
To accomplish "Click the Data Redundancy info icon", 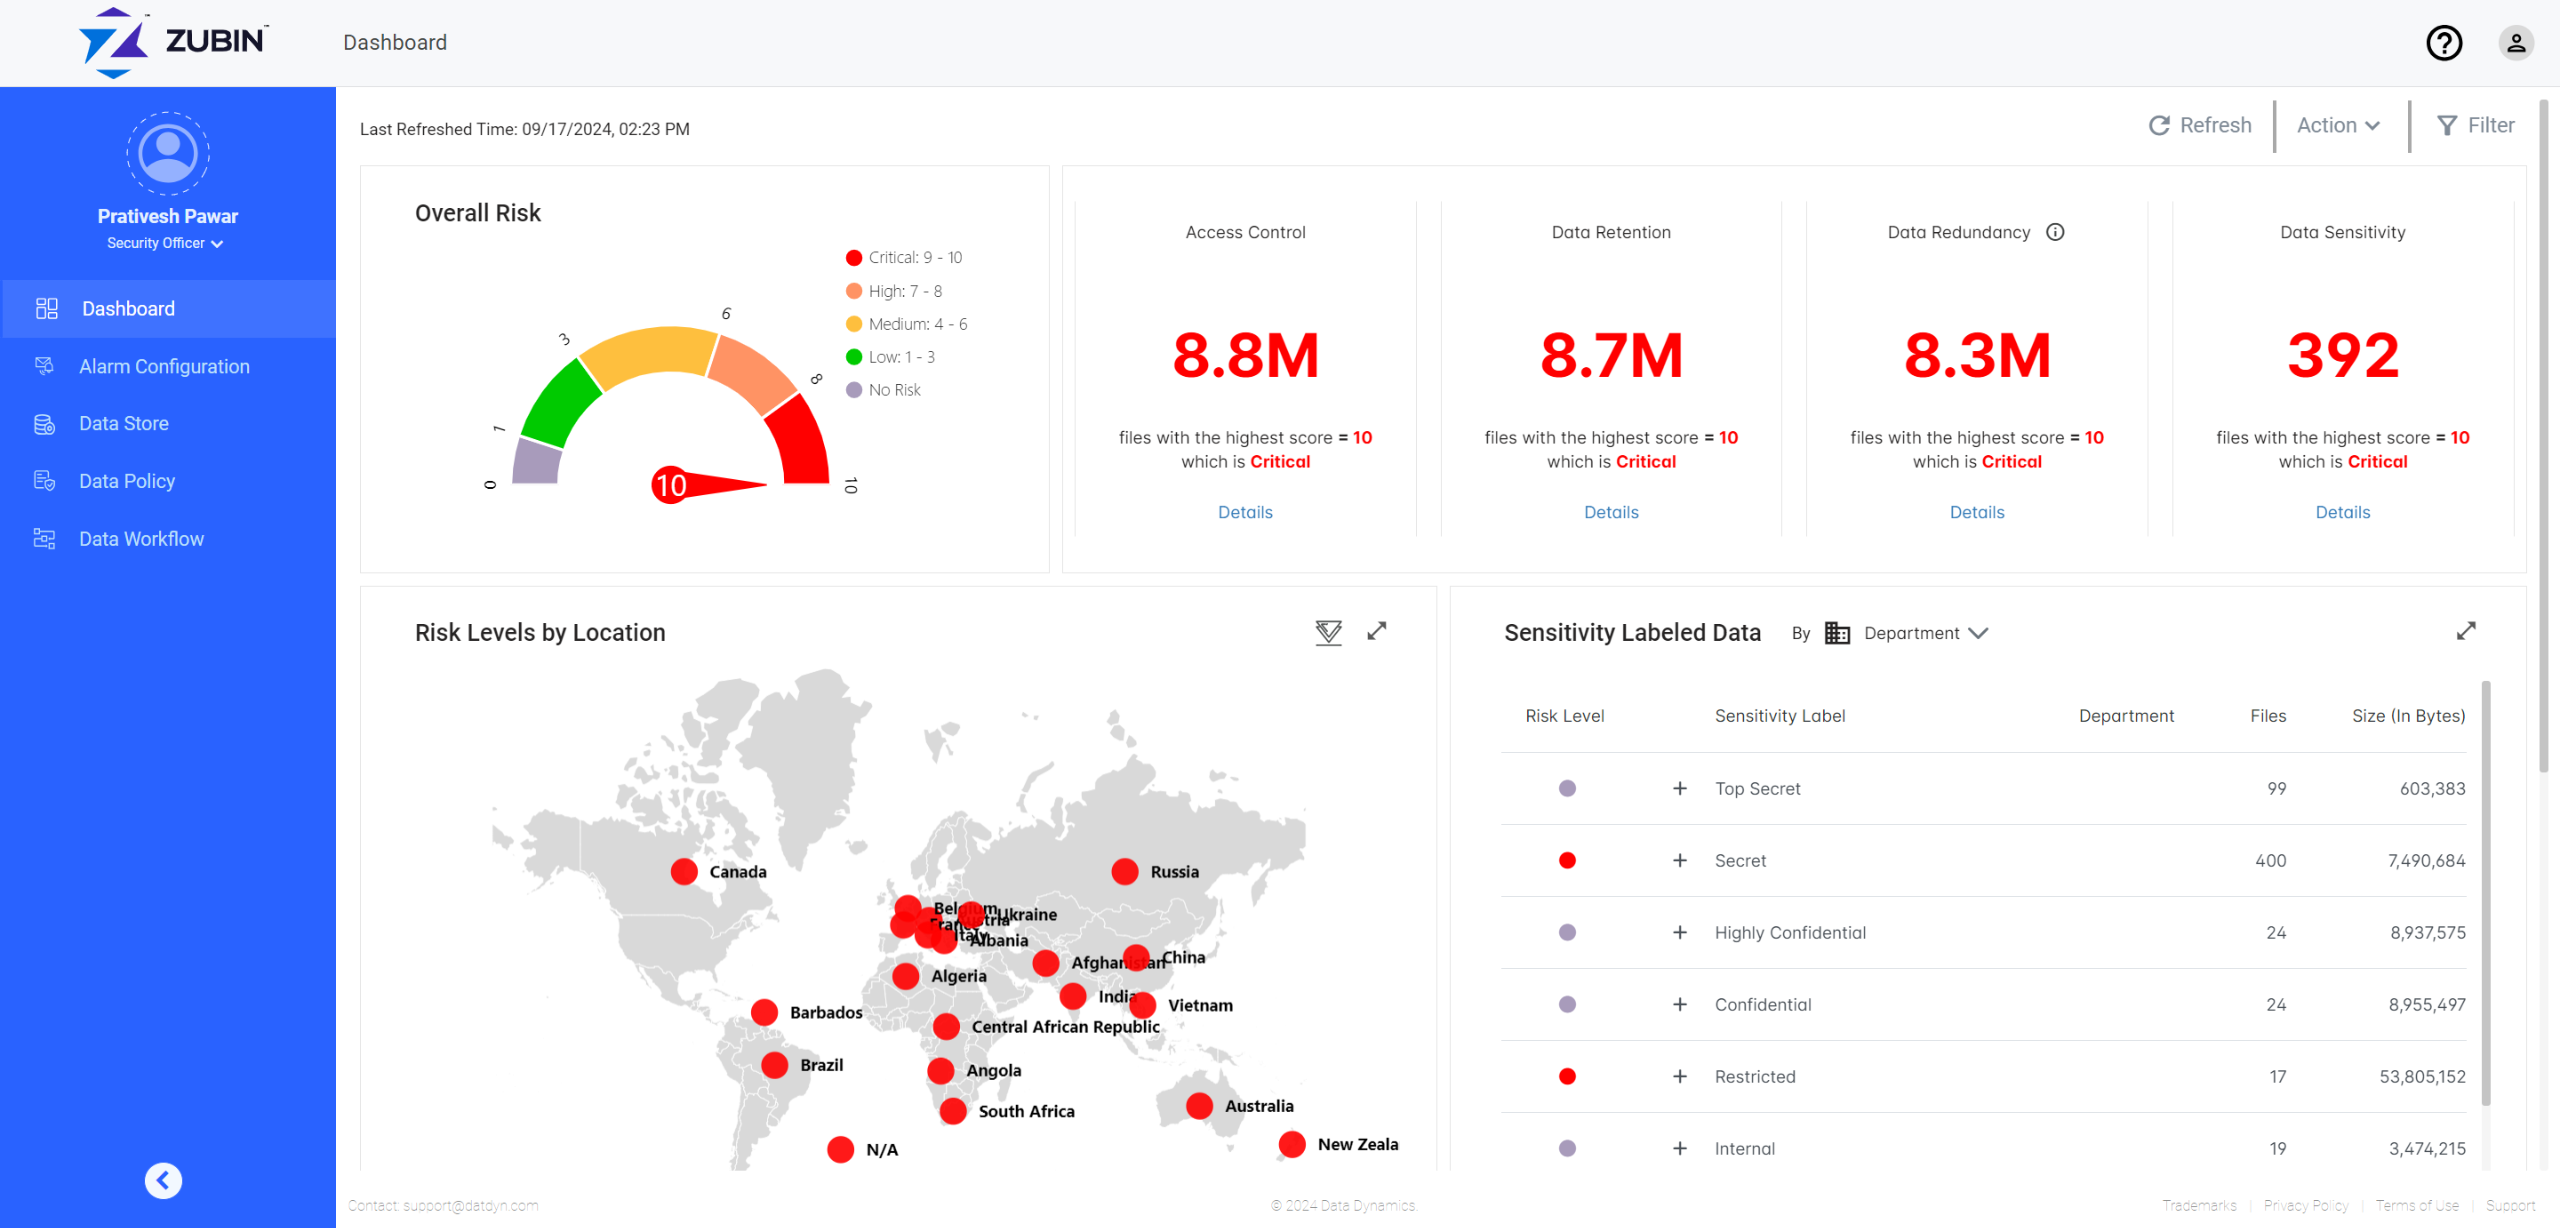I will point(2055,232).
